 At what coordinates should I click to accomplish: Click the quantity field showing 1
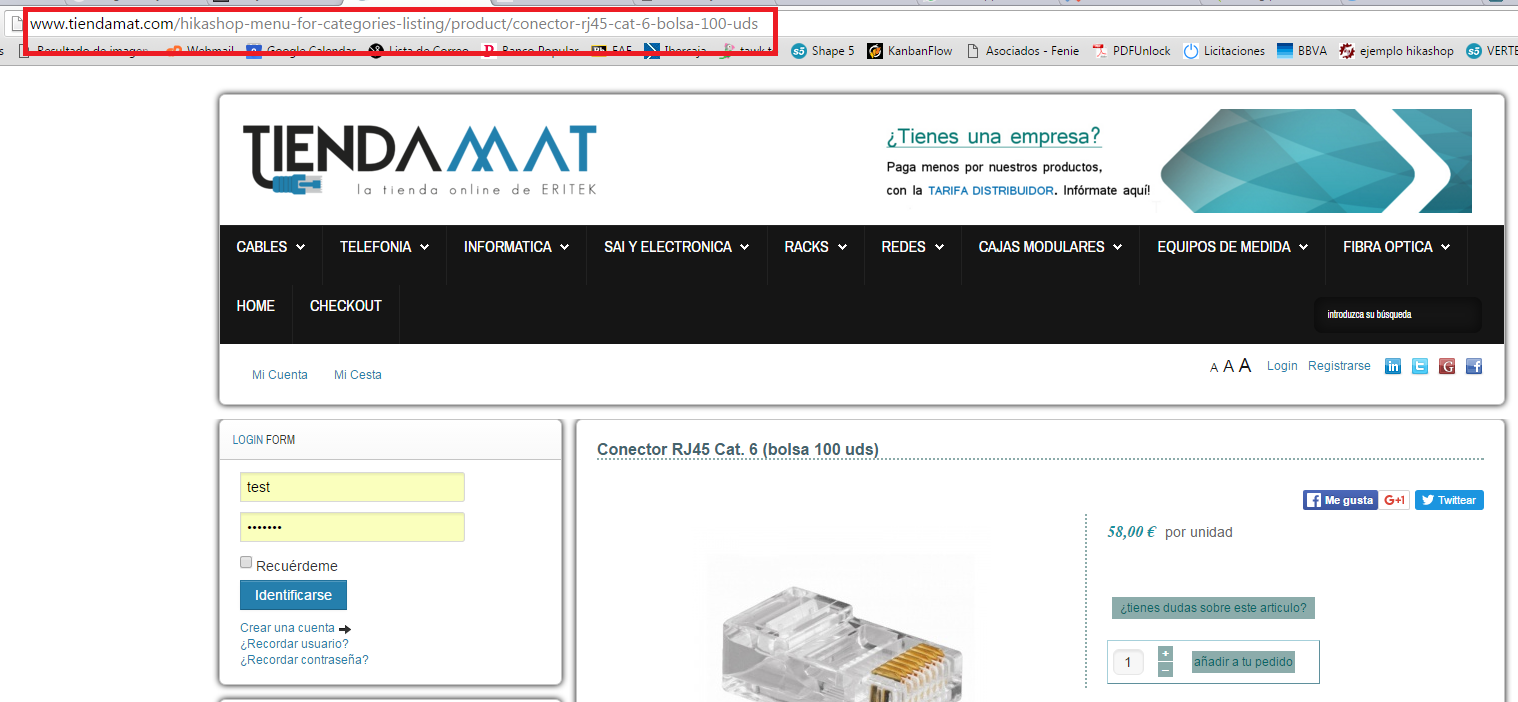[x=1129, y=662]
